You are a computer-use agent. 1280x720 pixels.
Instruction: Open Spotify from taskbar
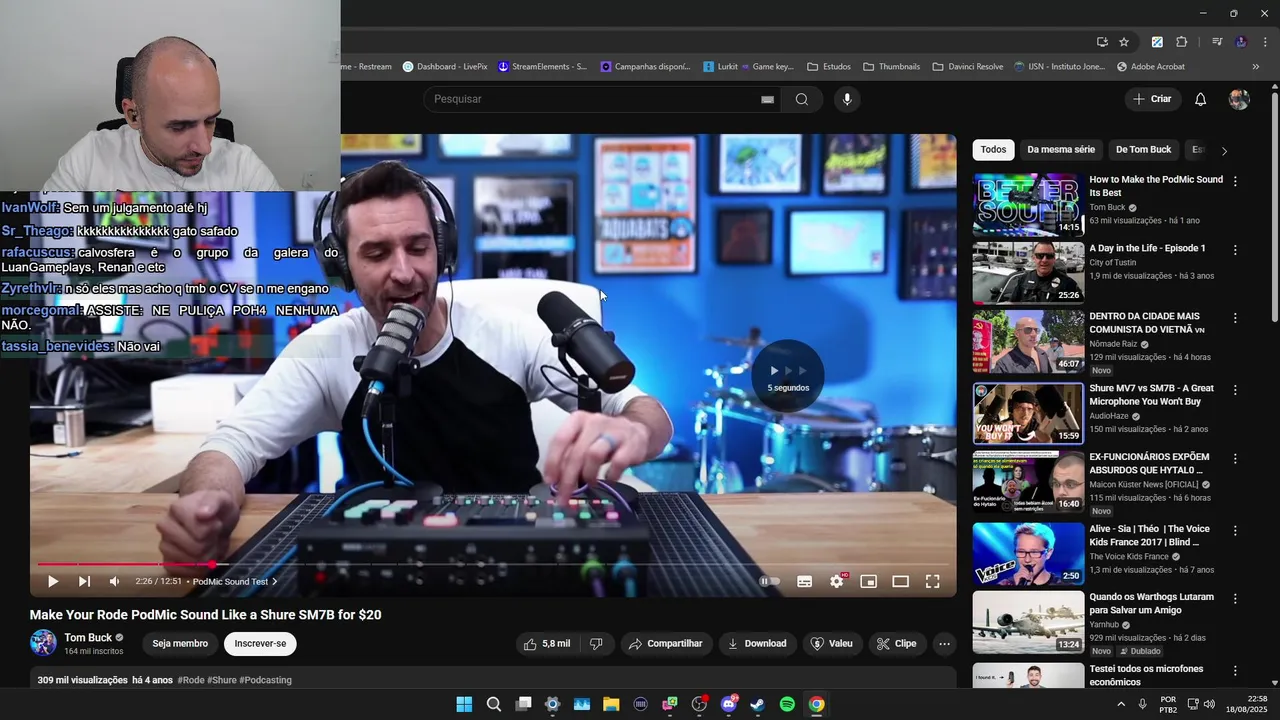787,704
